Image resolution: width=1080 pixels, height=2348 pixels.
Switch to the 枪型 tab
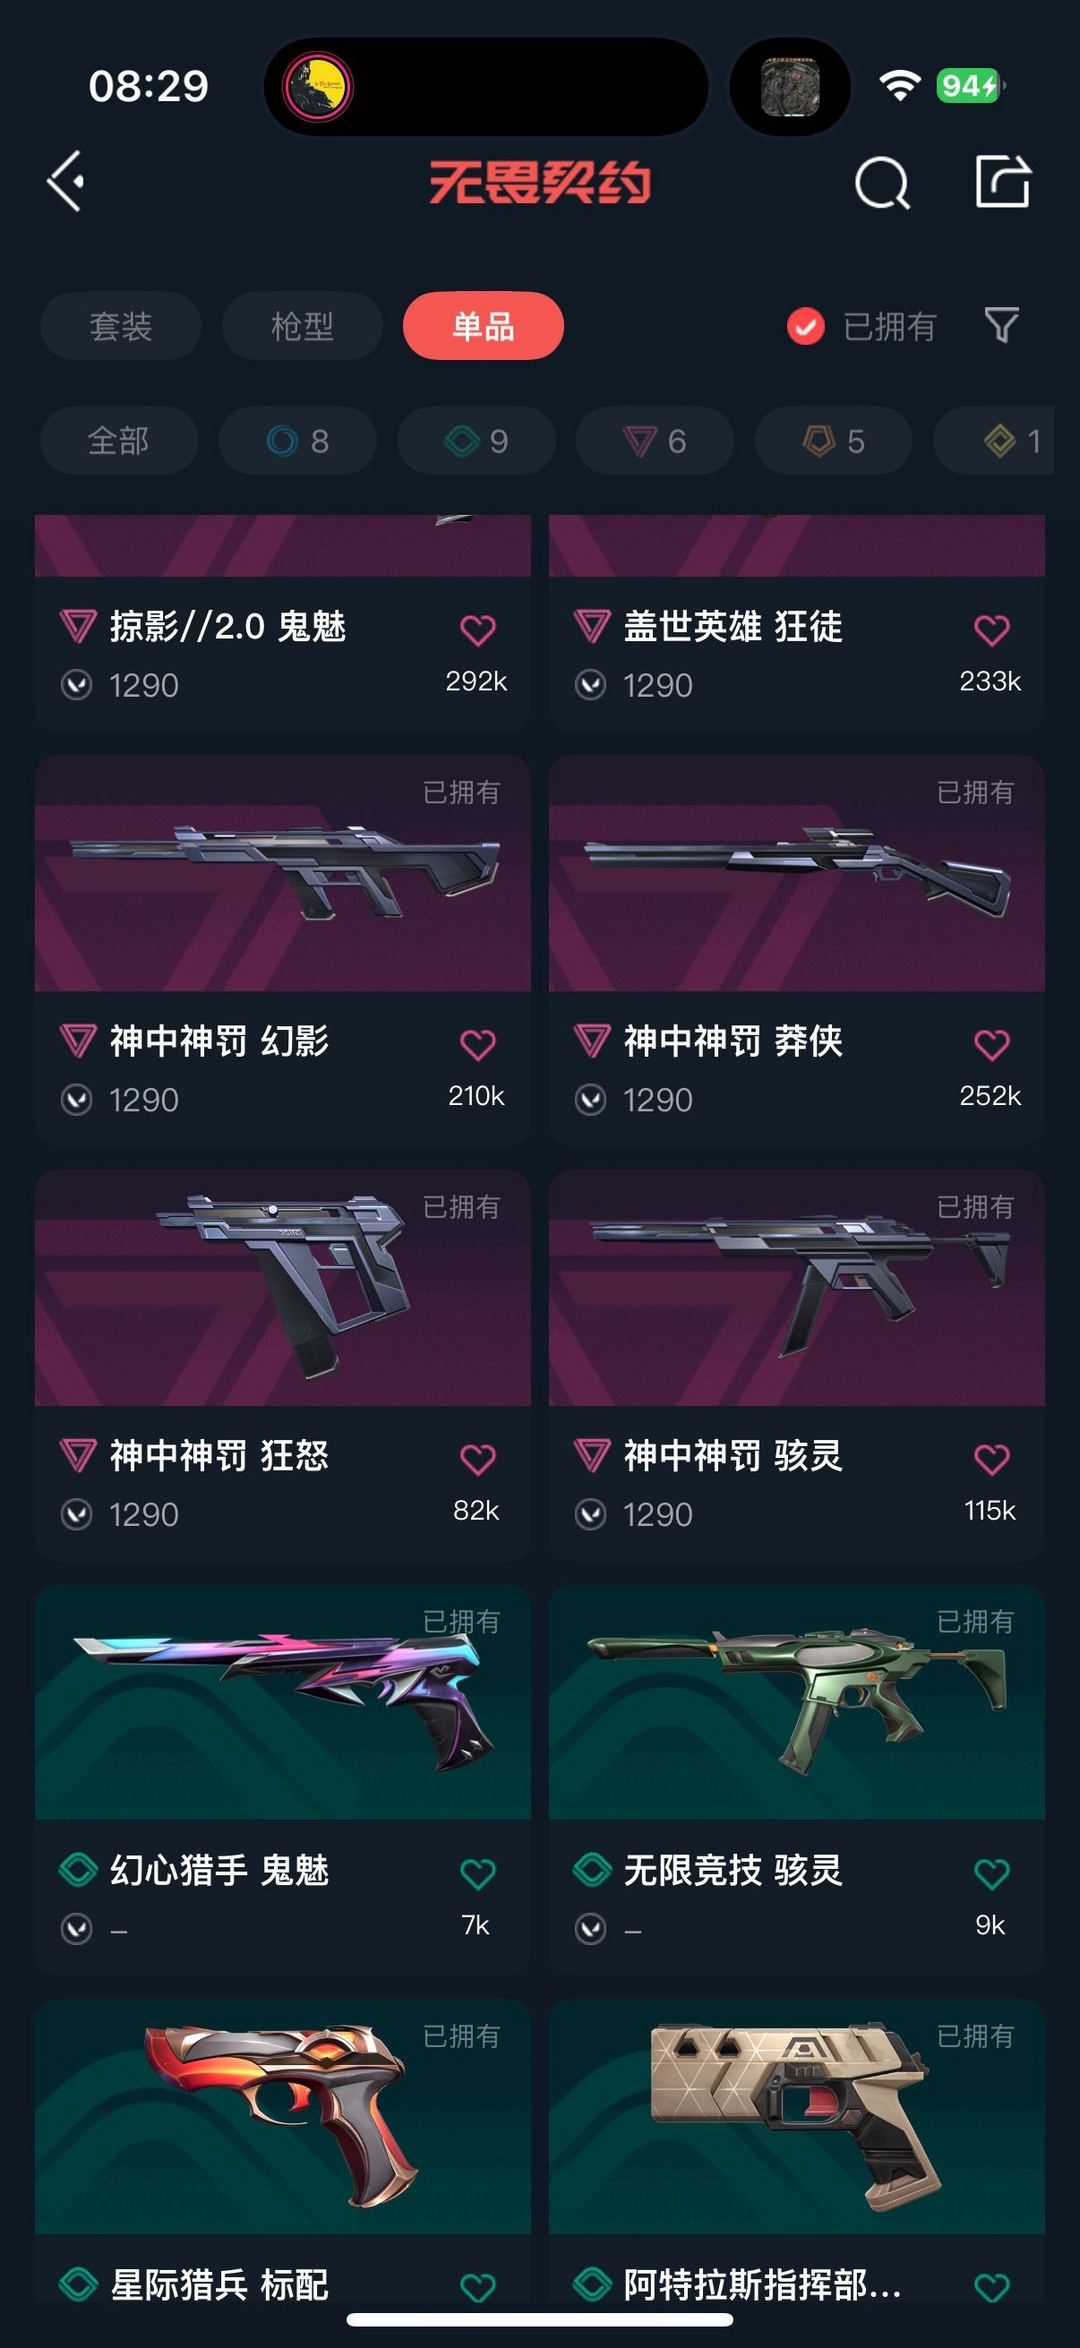pos(302,326)
